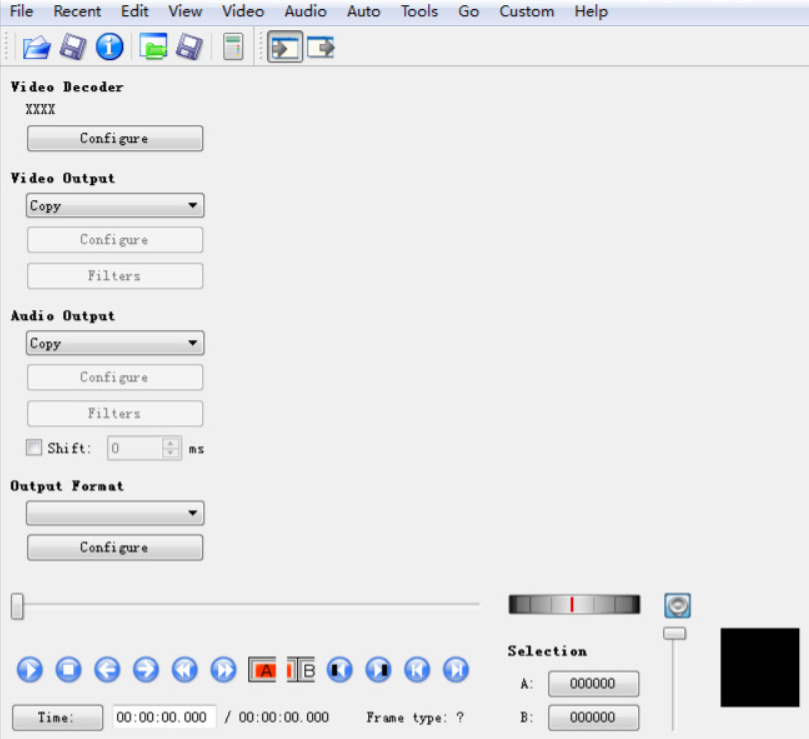Open the File menu

[x=21, y=11]
